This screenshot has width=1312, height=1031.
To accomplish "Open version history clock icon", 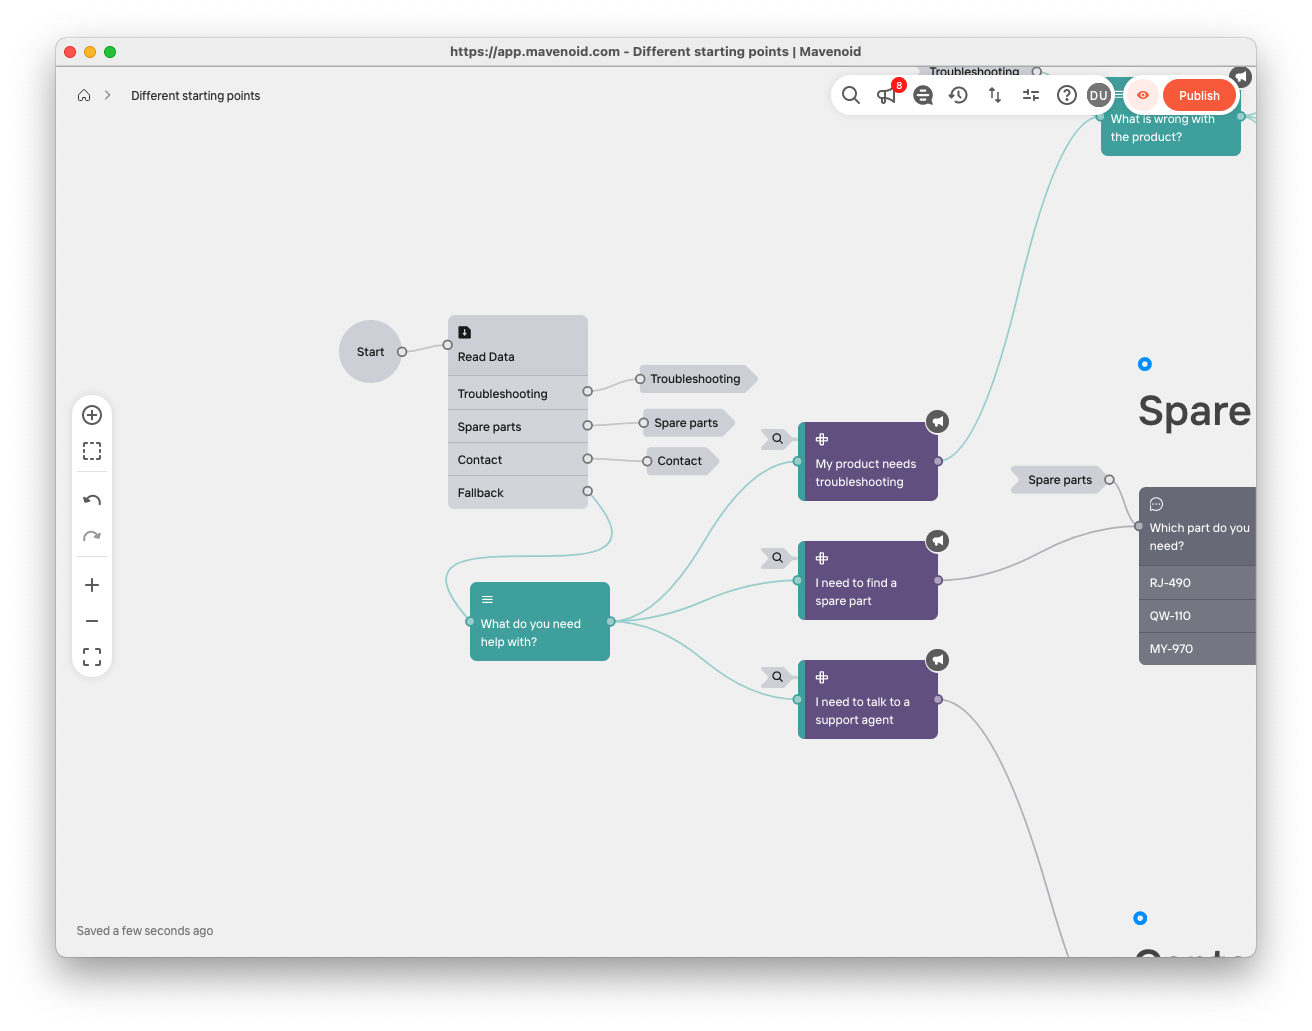I will point(958,95).
